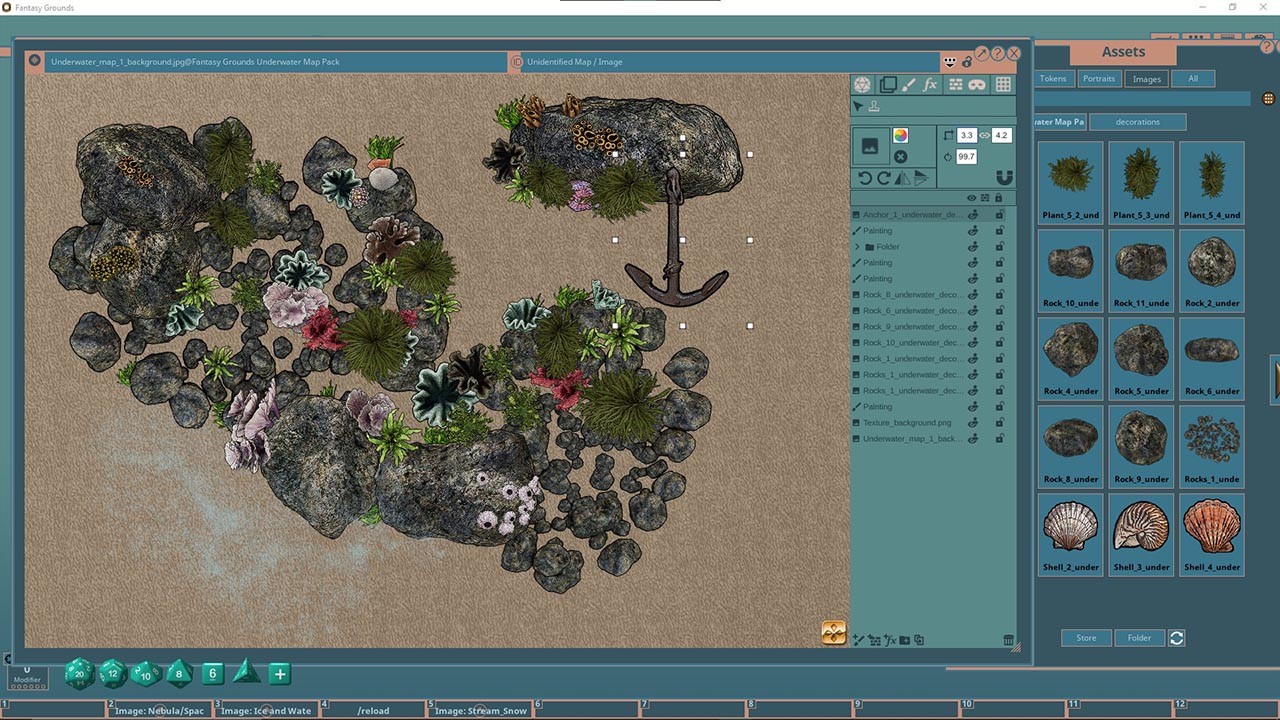Open the color wheel tint picker
1280x720 pixels.
(900, 136)
